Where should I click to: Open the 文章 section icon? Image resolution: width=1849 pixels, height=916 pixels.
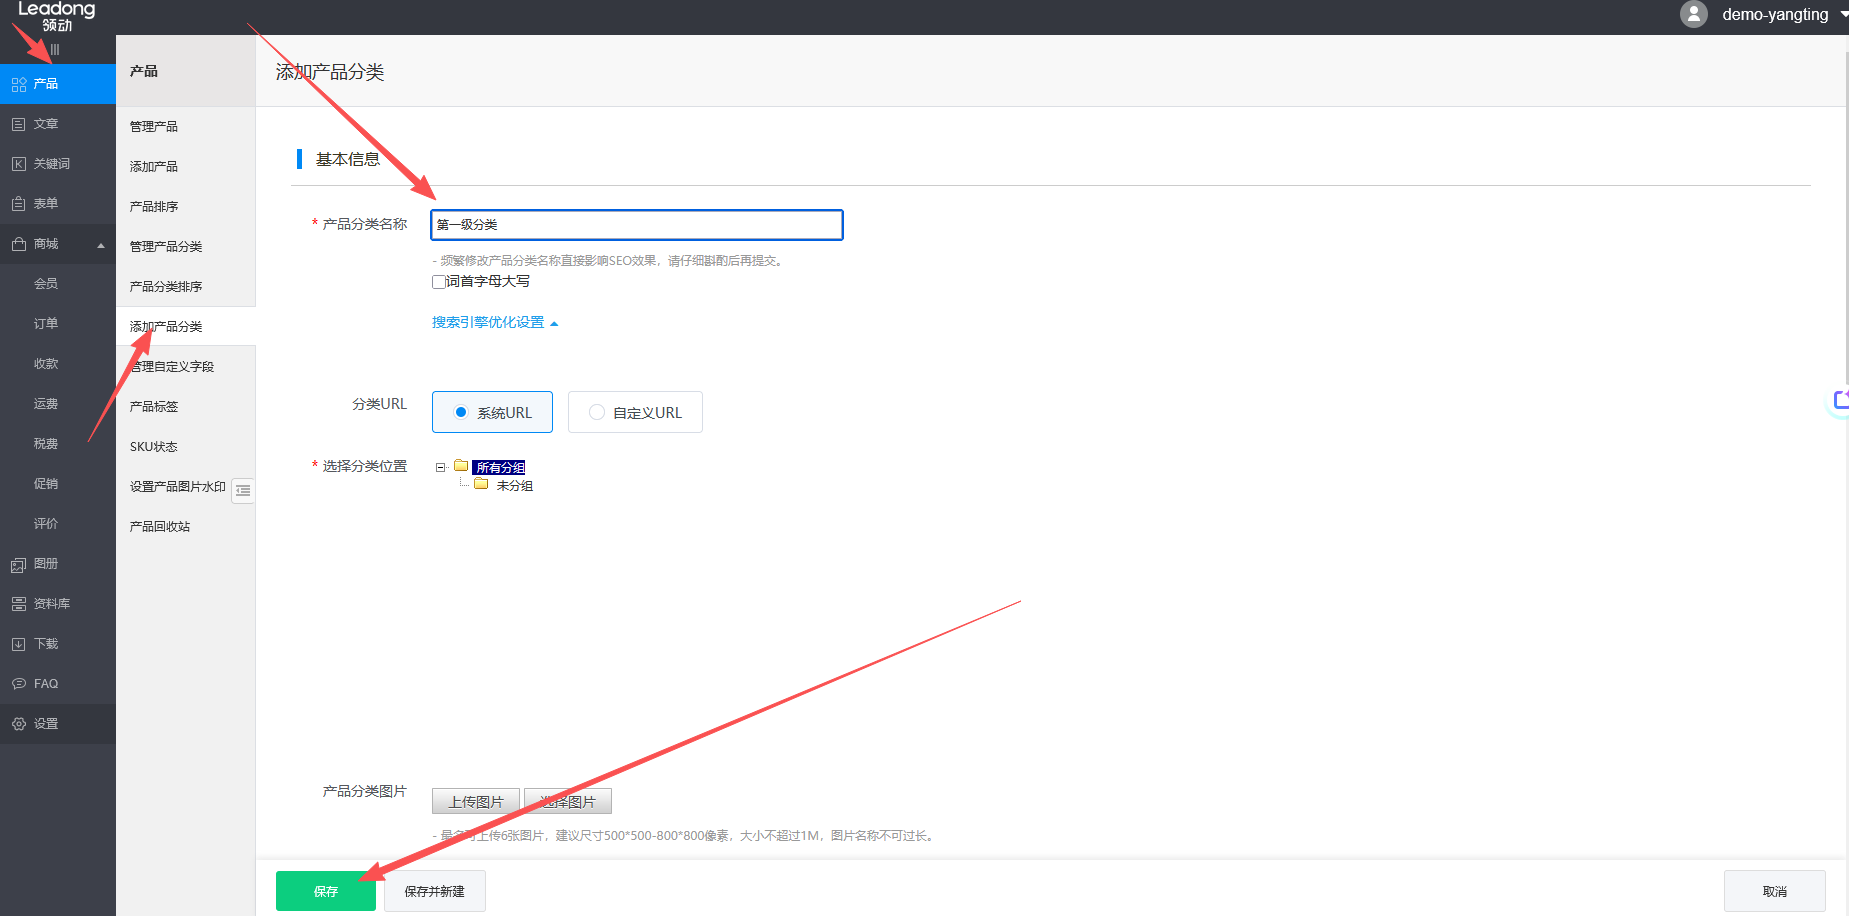[x=19, y=124]
